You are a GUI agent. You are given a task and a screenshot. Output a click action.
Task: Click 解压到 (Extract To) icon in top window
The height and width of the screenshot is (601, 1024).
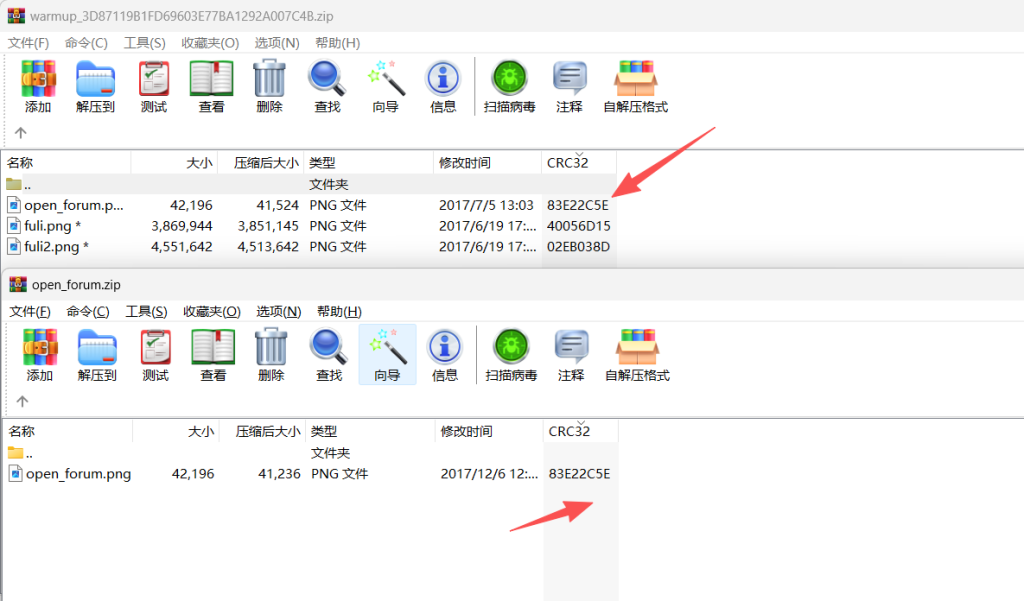(x=96, y=86)
